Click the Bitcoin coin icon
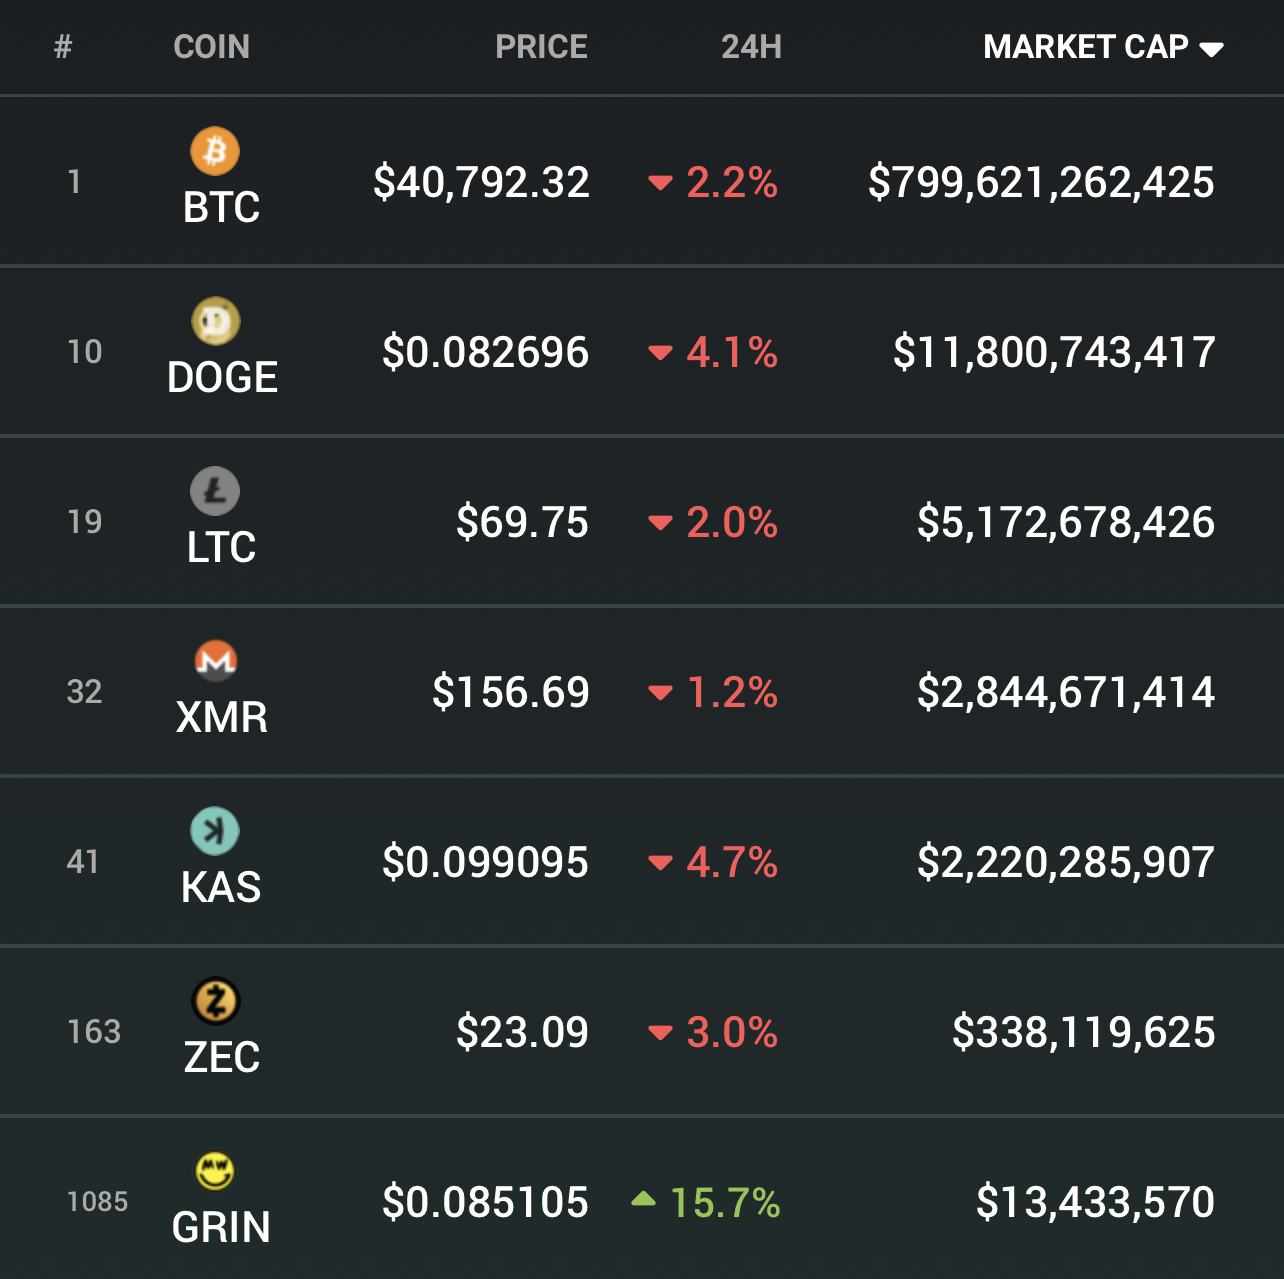 click(215, 151)
